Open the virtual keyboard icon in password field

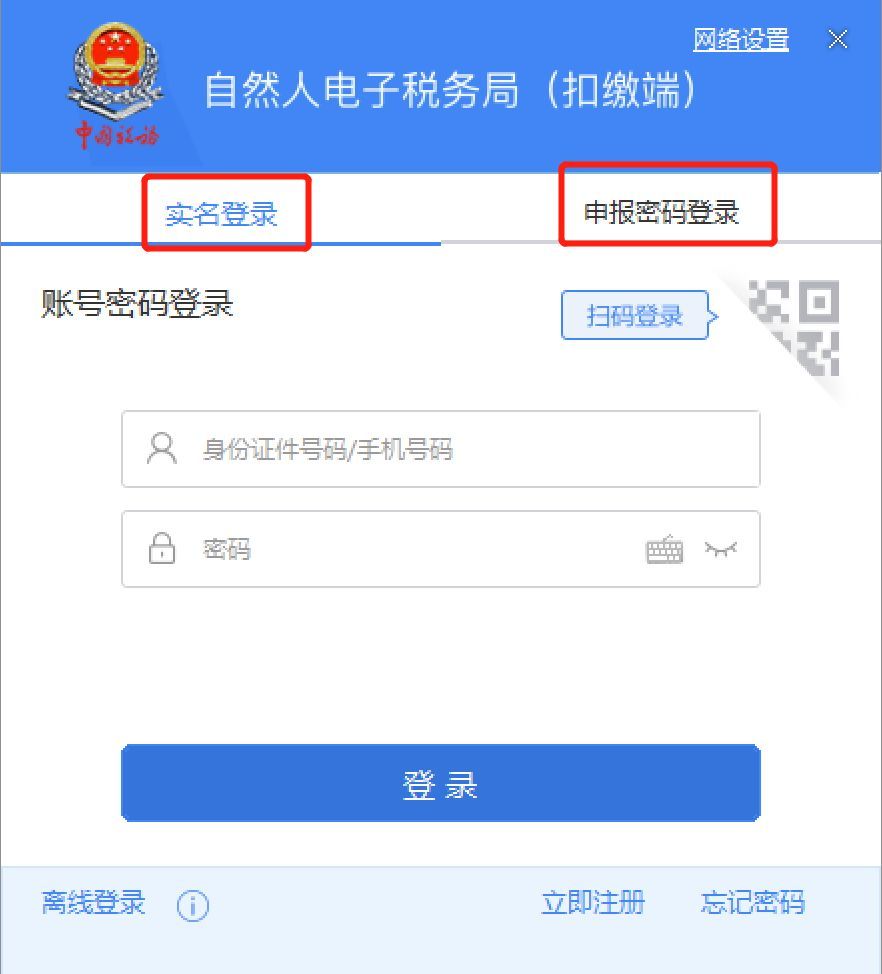point(664,549)
